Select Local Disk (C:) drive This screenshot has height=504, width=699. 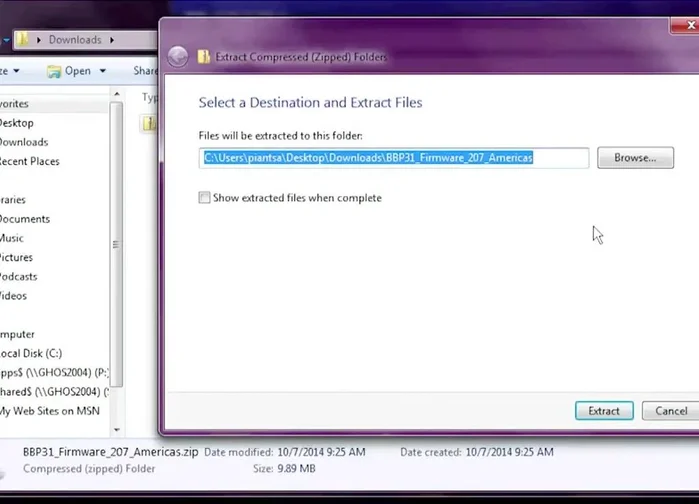(31, 353)
